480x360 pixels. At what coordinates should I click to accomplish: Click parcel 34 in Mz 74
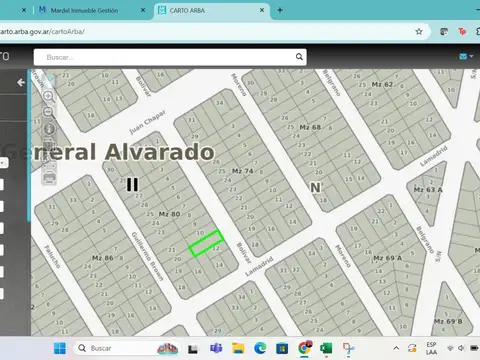coord(219,103)
